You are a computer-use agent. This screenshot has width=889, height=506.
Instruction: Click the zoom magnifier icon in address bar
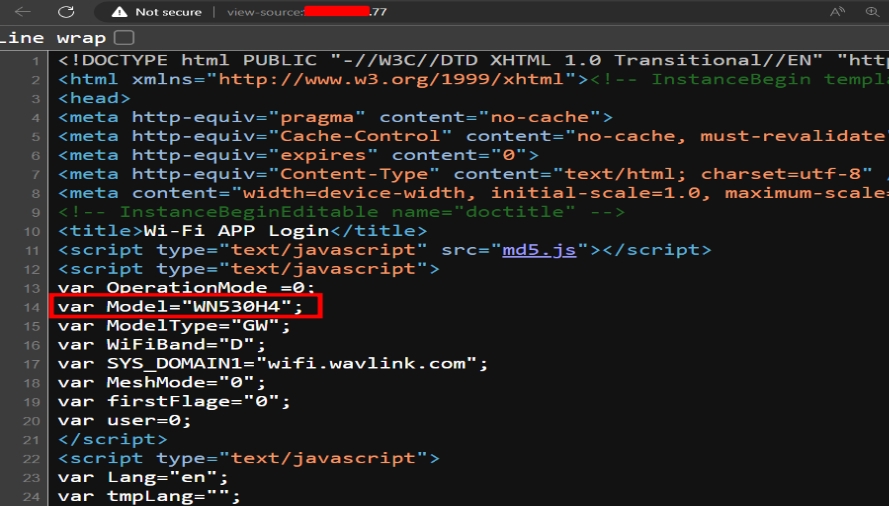click(x=871, y=12)
